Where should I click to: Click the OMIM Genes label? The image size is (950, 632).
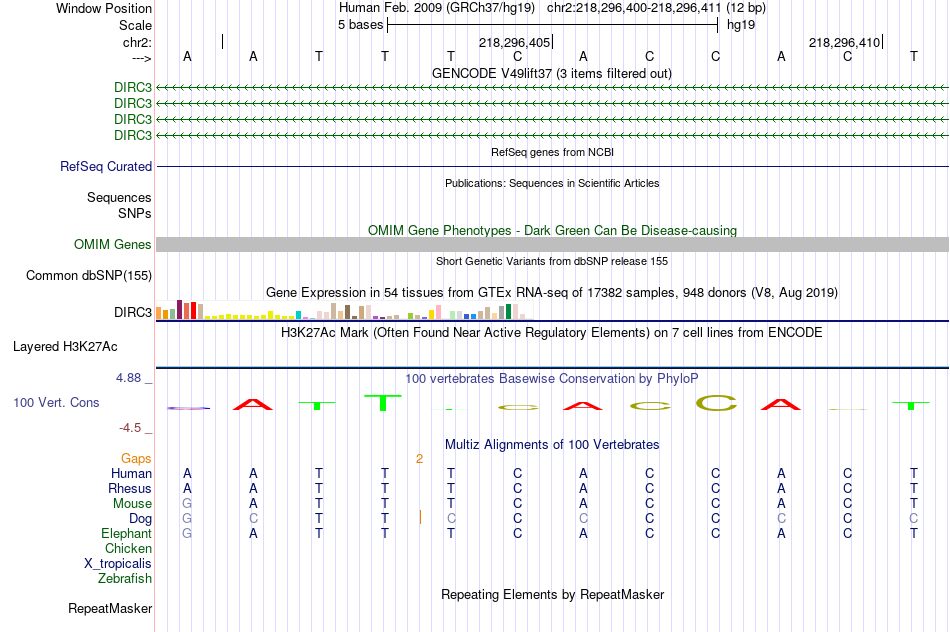click(x=112, y=244)
